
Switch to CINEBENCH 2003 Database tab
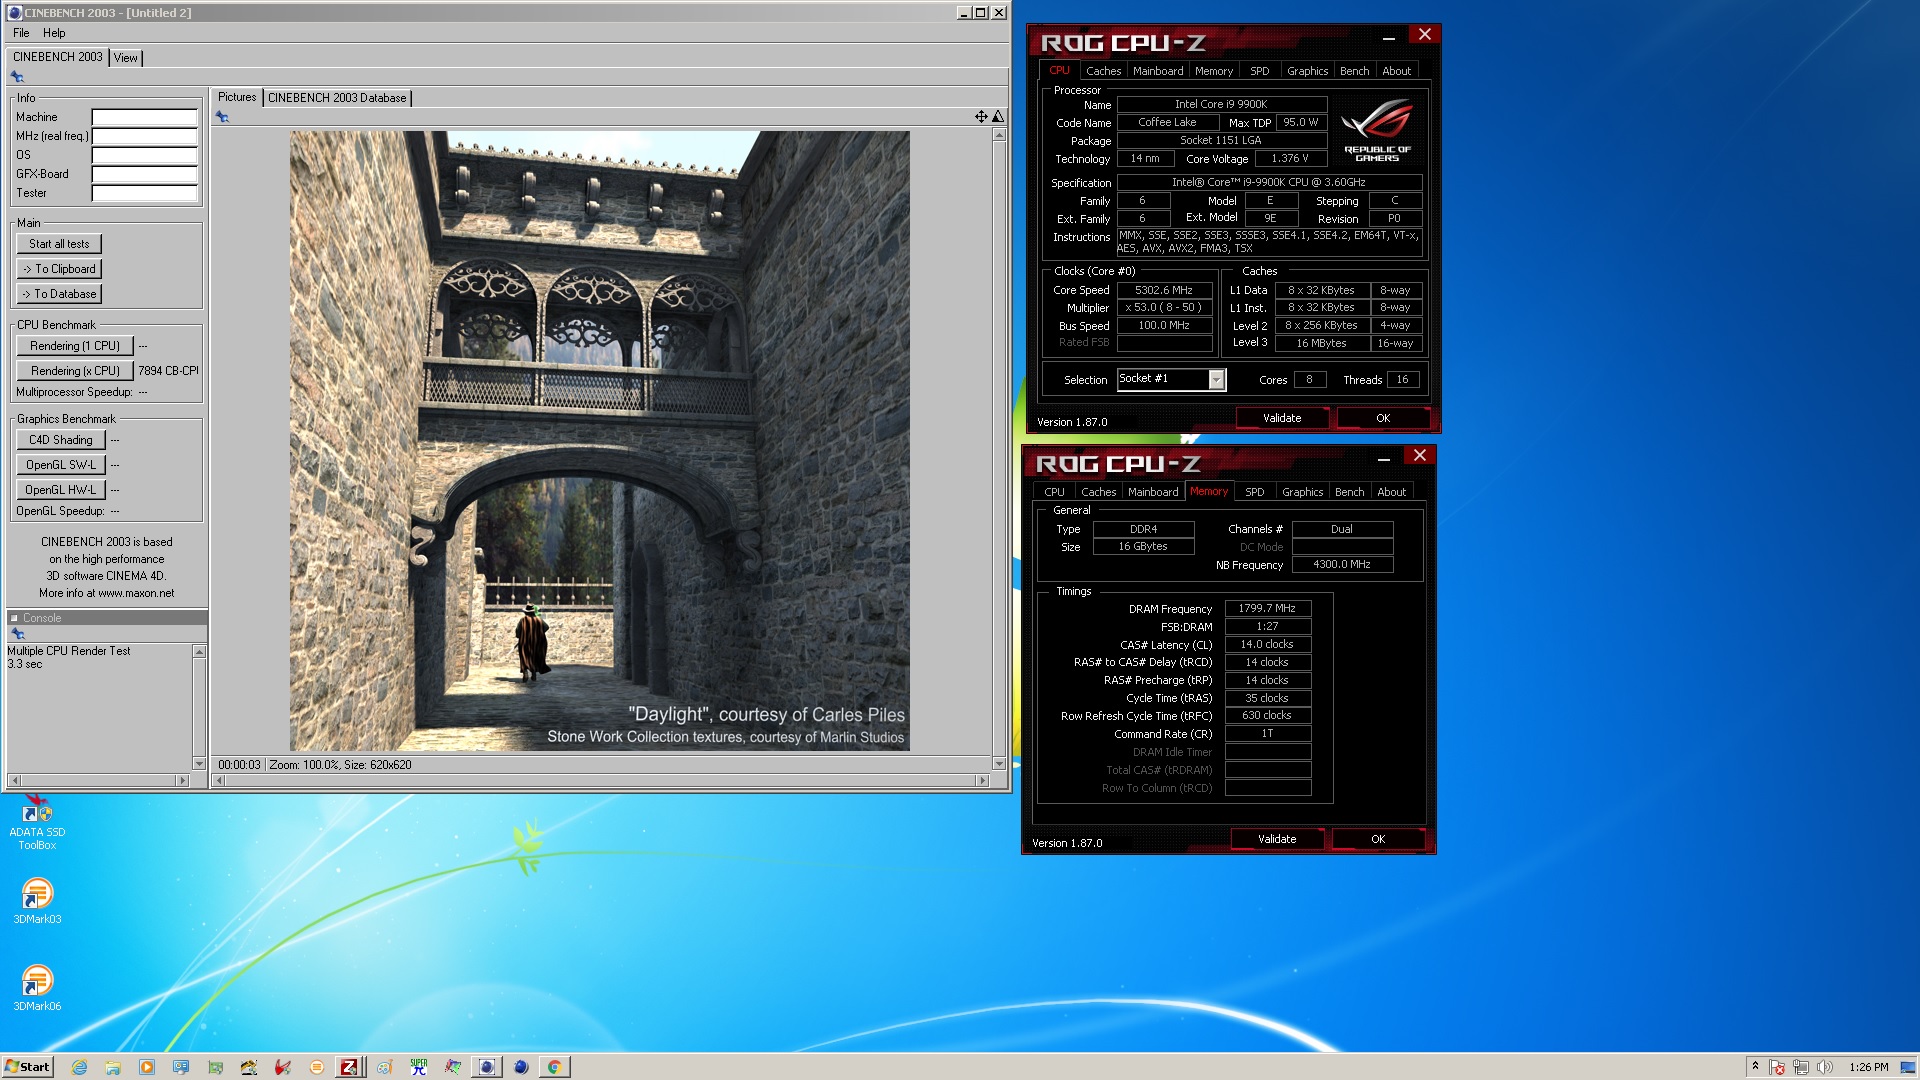pyautogui.click(x=337, y=98)
